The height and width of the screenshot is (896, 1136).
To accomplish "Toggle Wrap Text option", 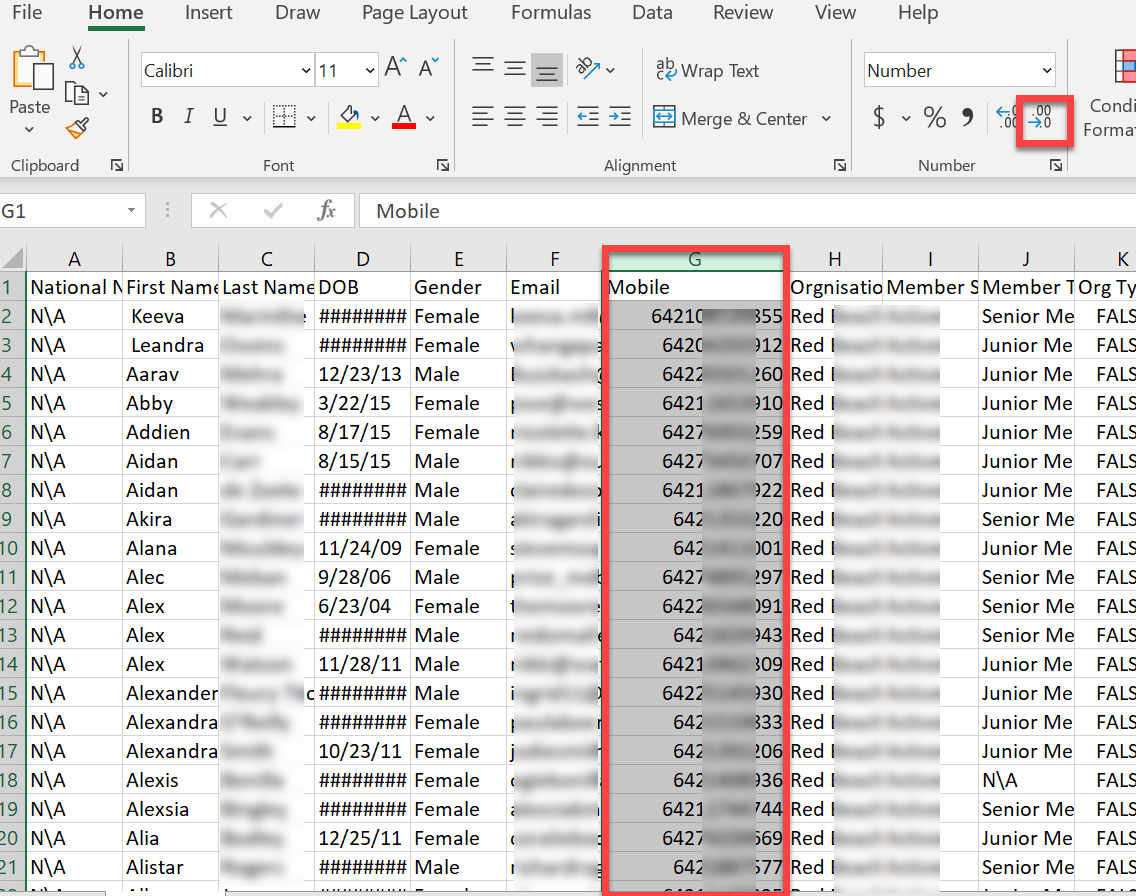I will click(x=707, y=71).
